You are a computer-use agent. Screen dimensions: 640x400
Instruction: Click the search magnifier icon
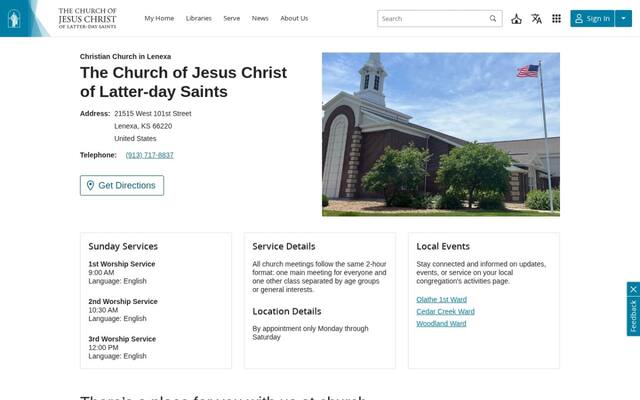coord(493,18)
